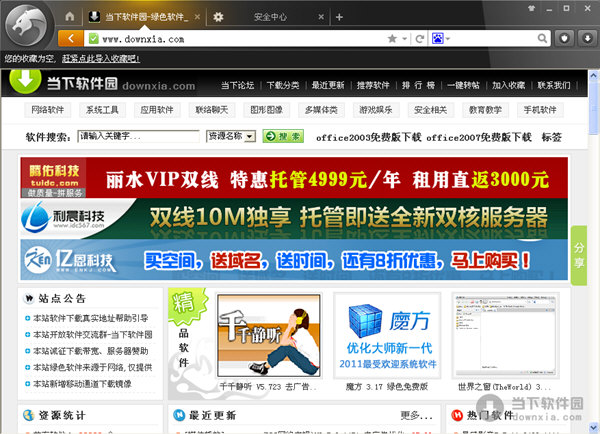Click the browser leopard logo
The image size is (600, 434).
(27, 24)
